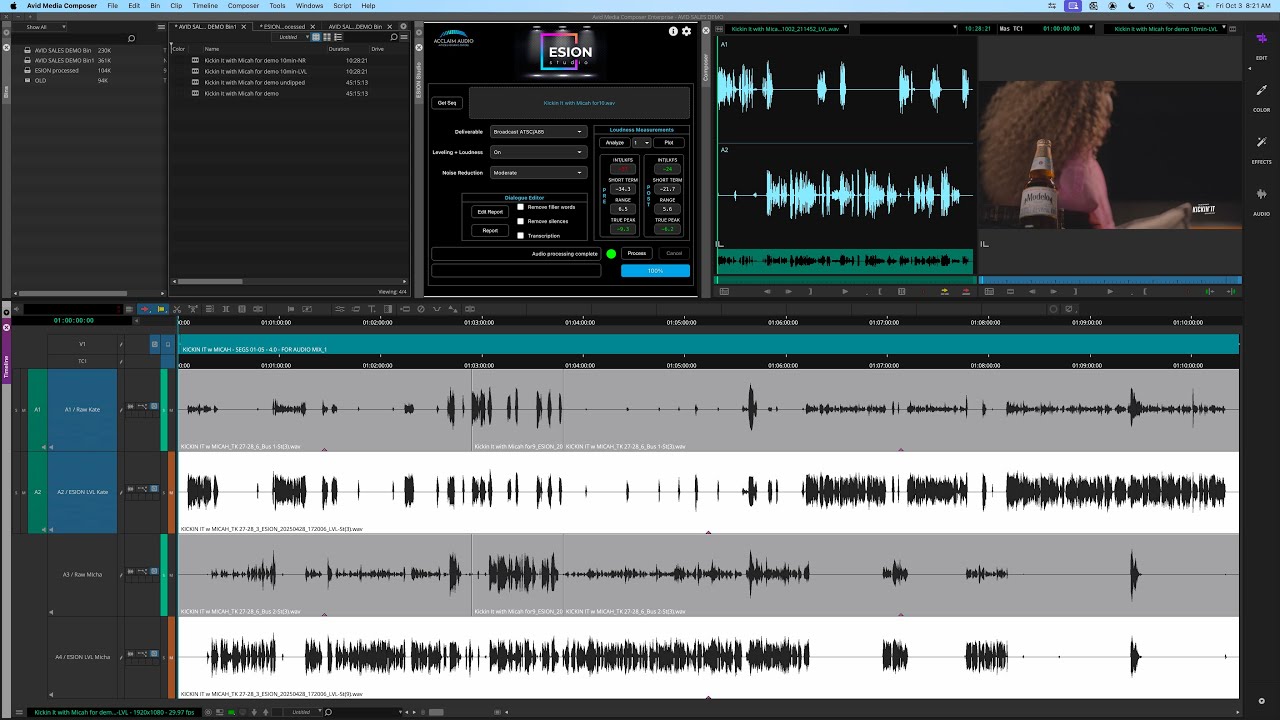Click the yellow splice-in arrow
The image size is (1280, 720).
click(944, 292)
